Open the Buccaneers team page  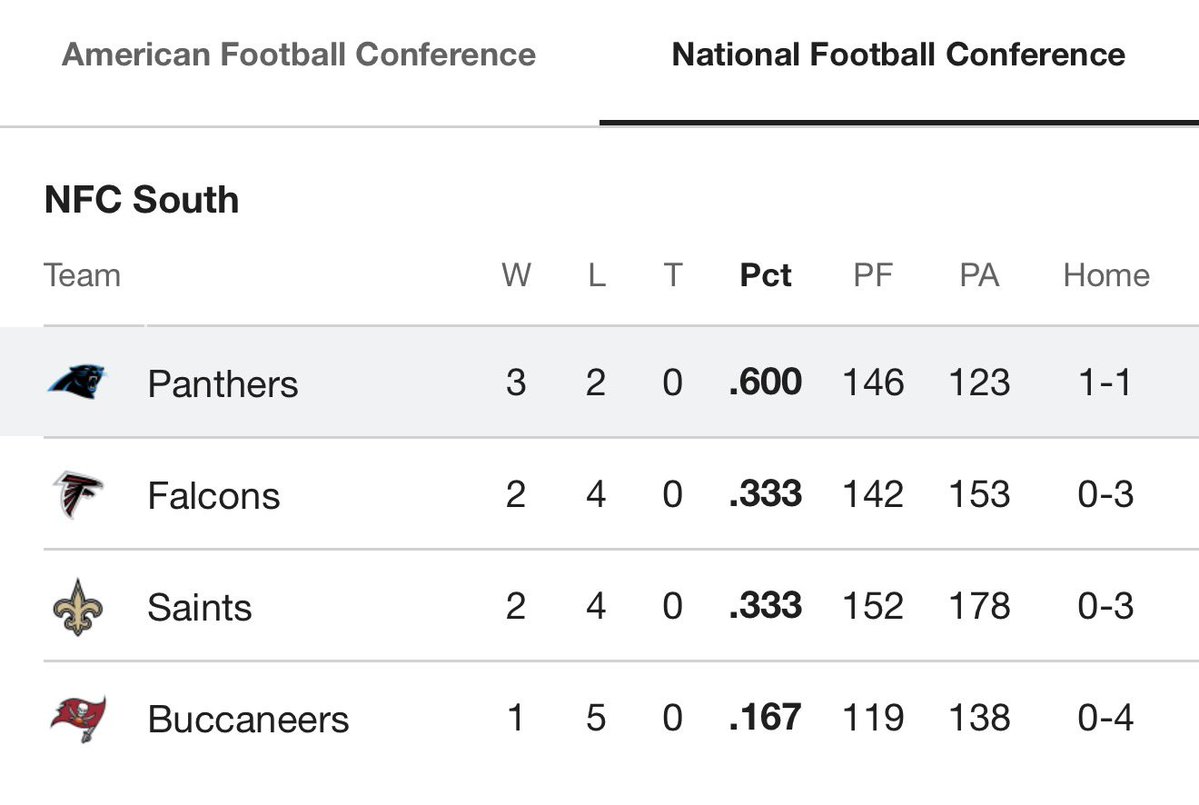[249, 719]
